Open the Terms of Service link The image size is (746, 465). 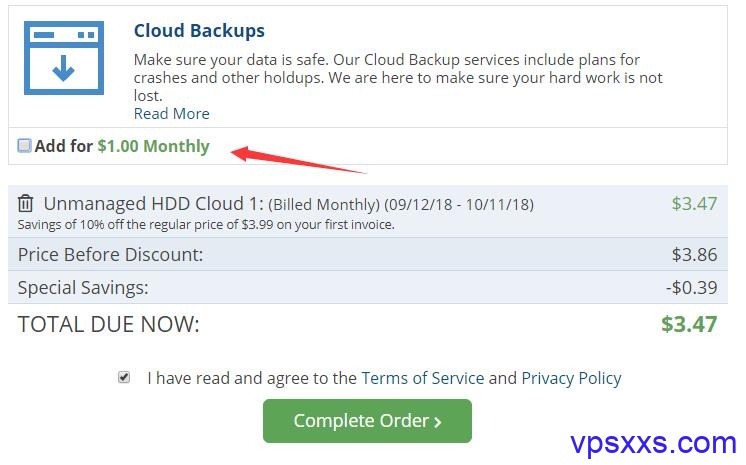422,378
